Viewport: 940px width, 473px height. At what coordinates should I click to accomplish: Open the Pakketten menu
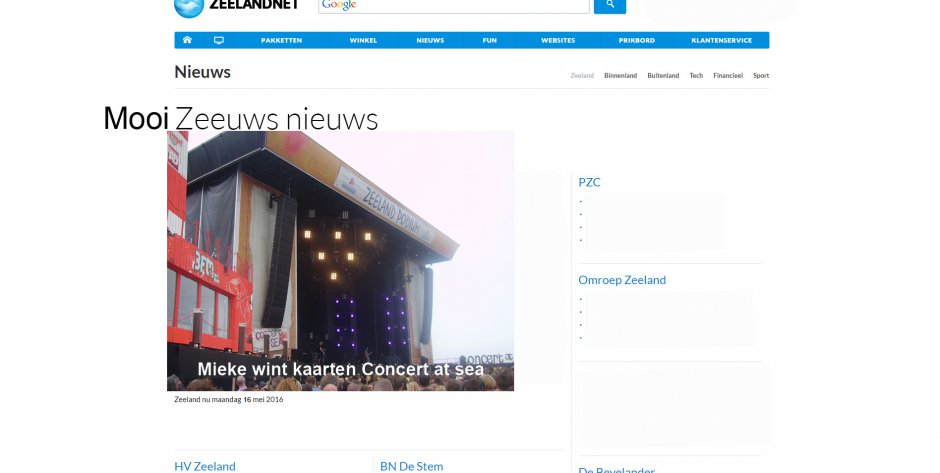[x=281, y=40]
